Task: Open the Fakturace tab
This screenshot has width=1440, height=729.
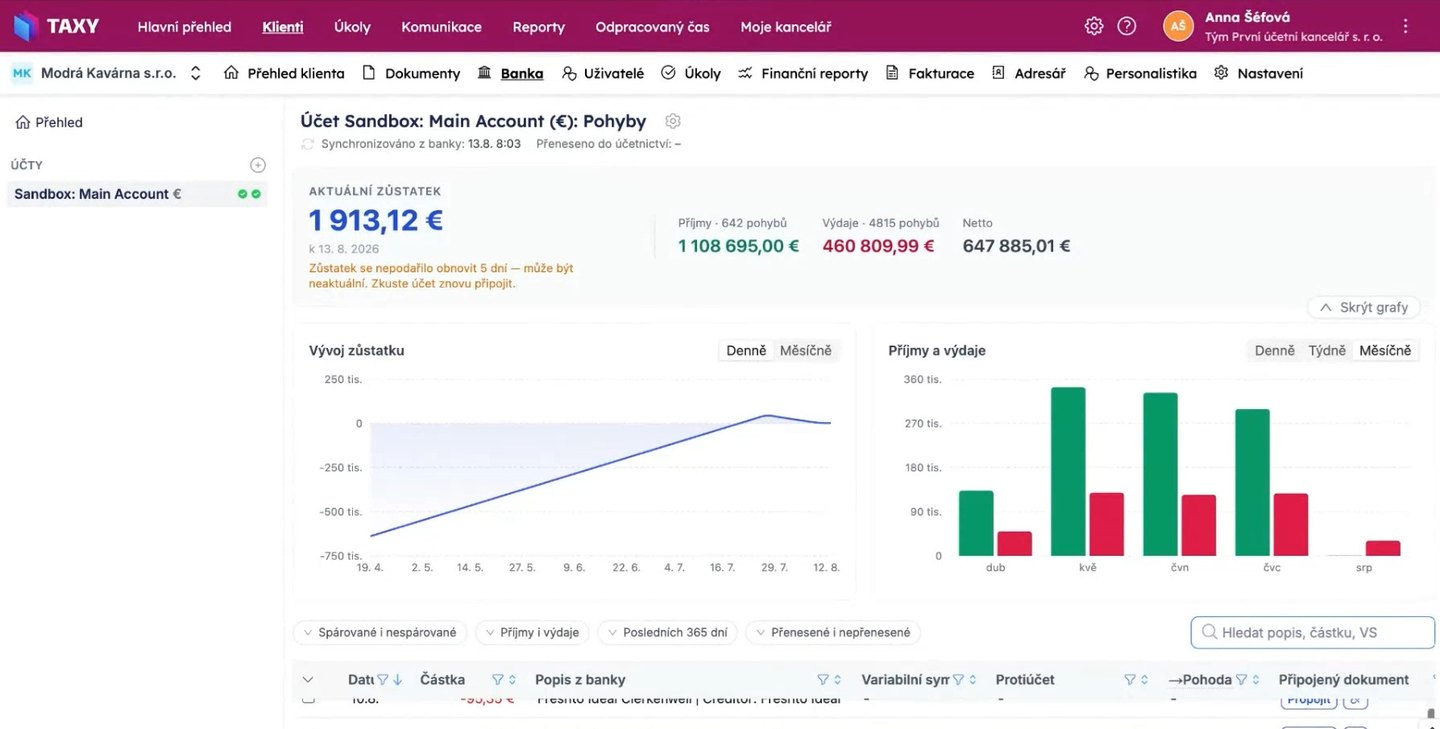Action: [x=930, y=73]
